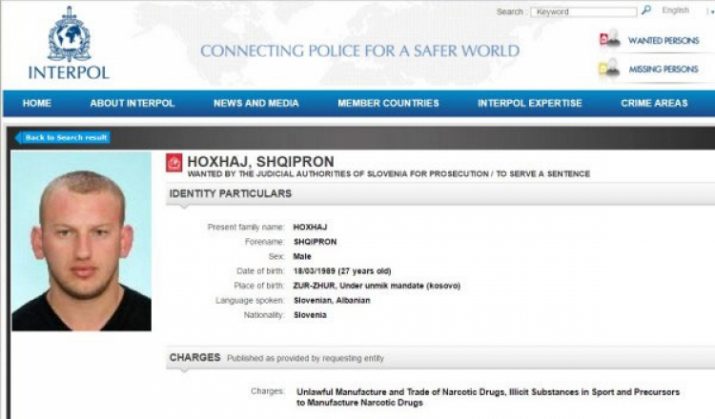Screen dimensions: 715x419
Task: Expand the language selector arrow
Action: pyautogui.click(x=710, y=12)
